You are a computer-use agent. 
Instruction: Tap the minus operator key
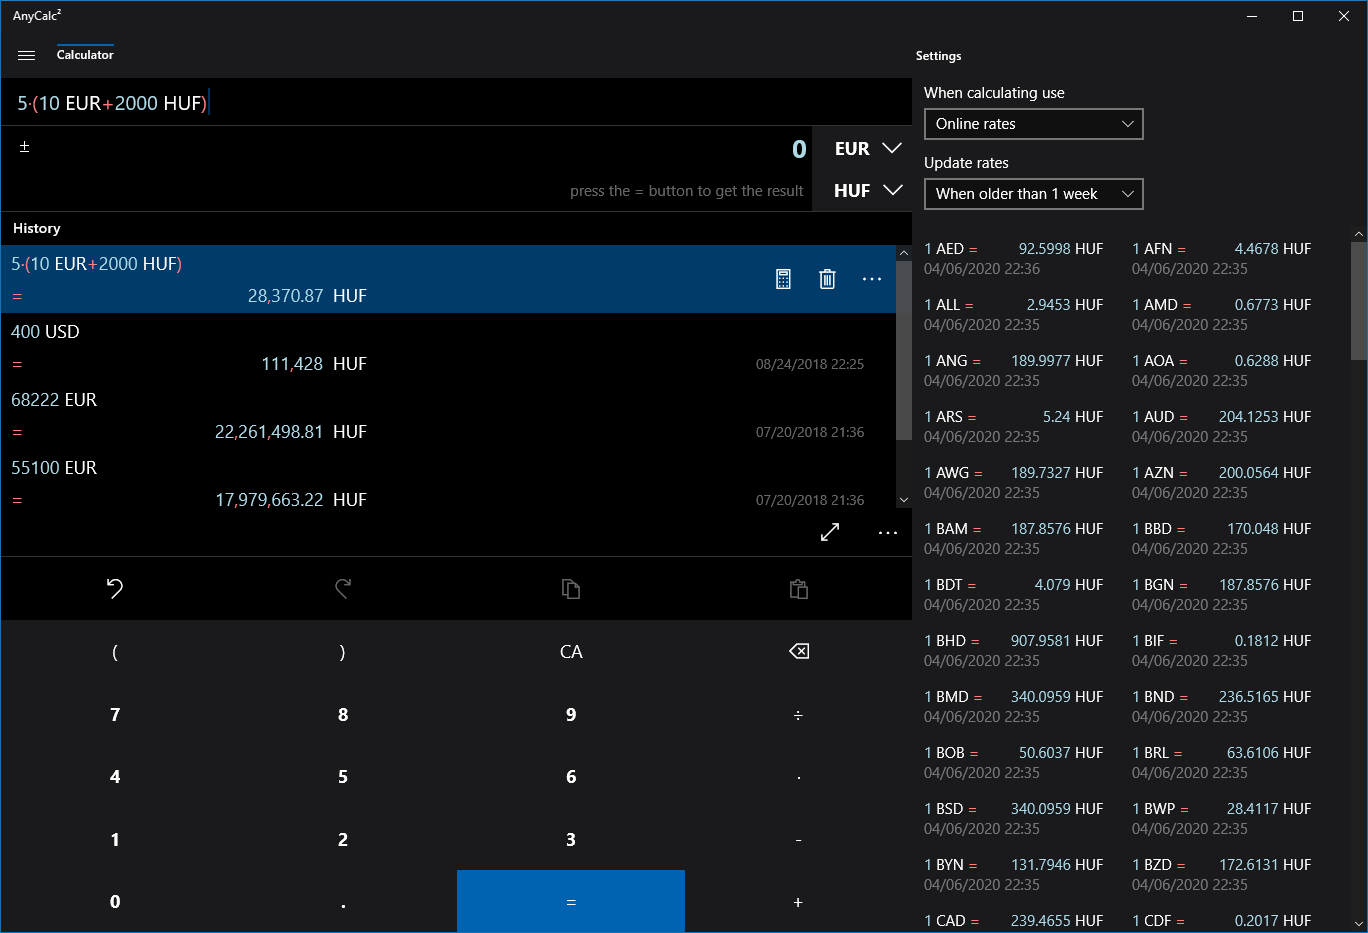[x=799, y=840]
